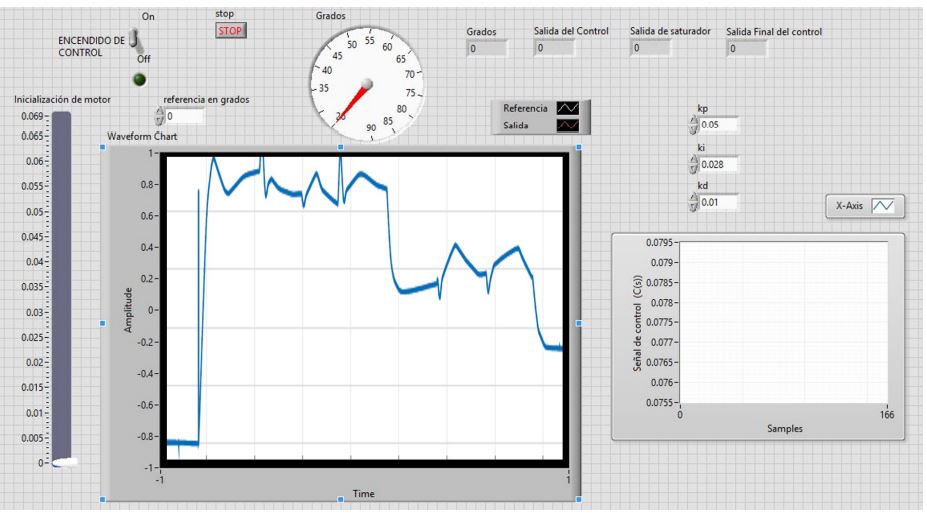Click the 0.0795 Y-axis maximum value

659,243
